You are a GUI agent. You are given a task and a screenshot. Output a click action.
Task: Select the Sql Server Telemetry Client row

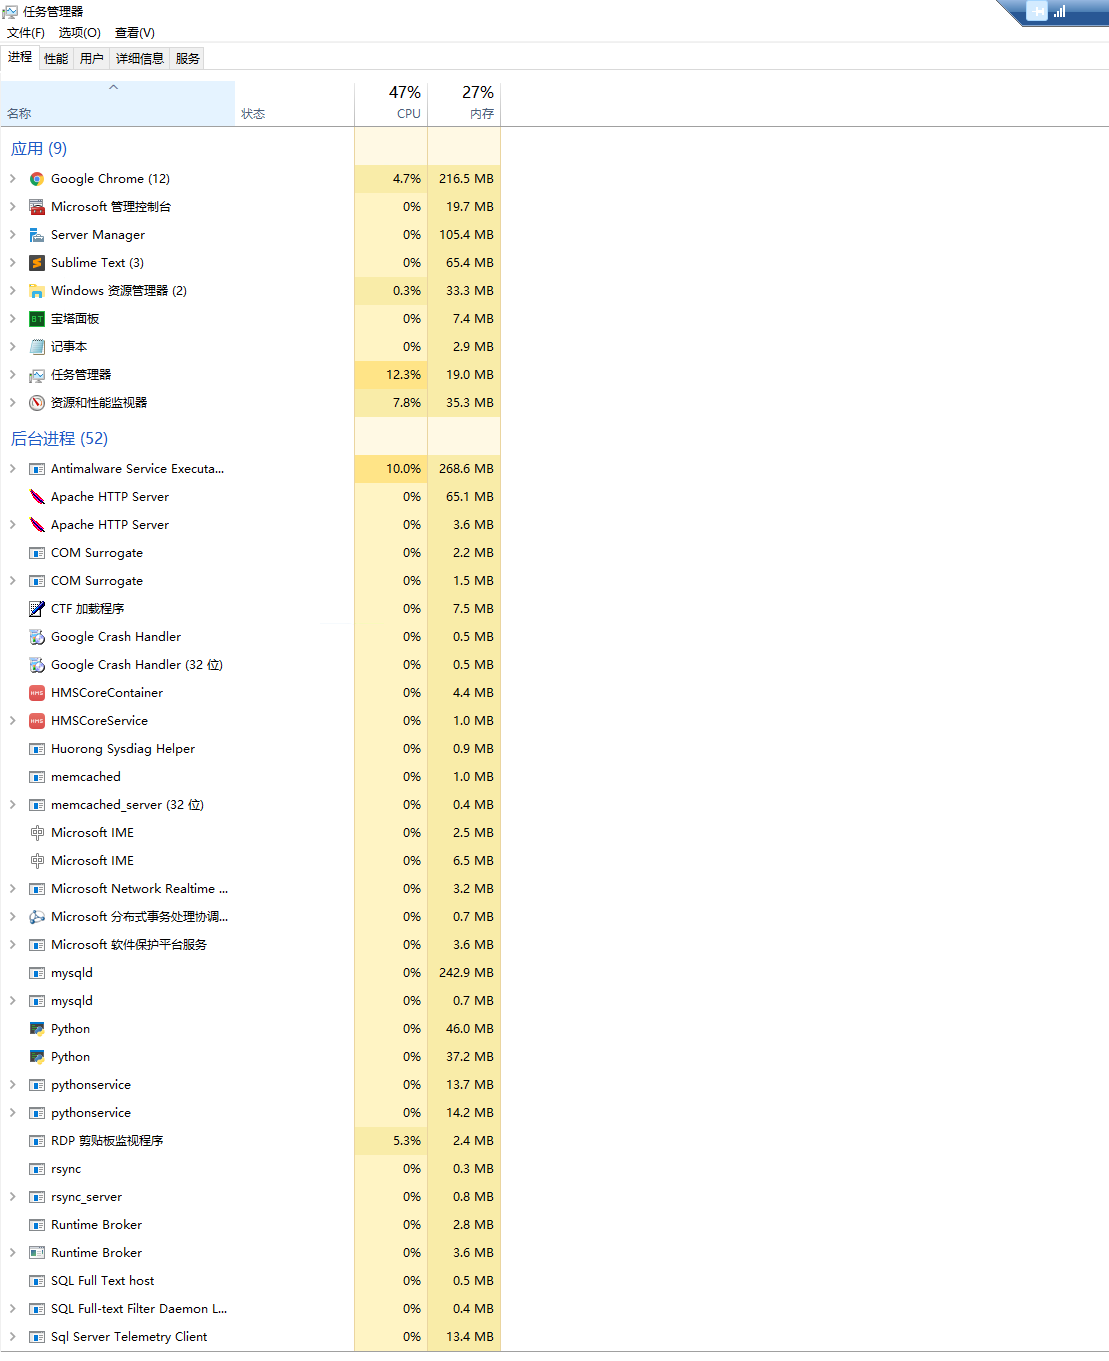[250, 1337]
